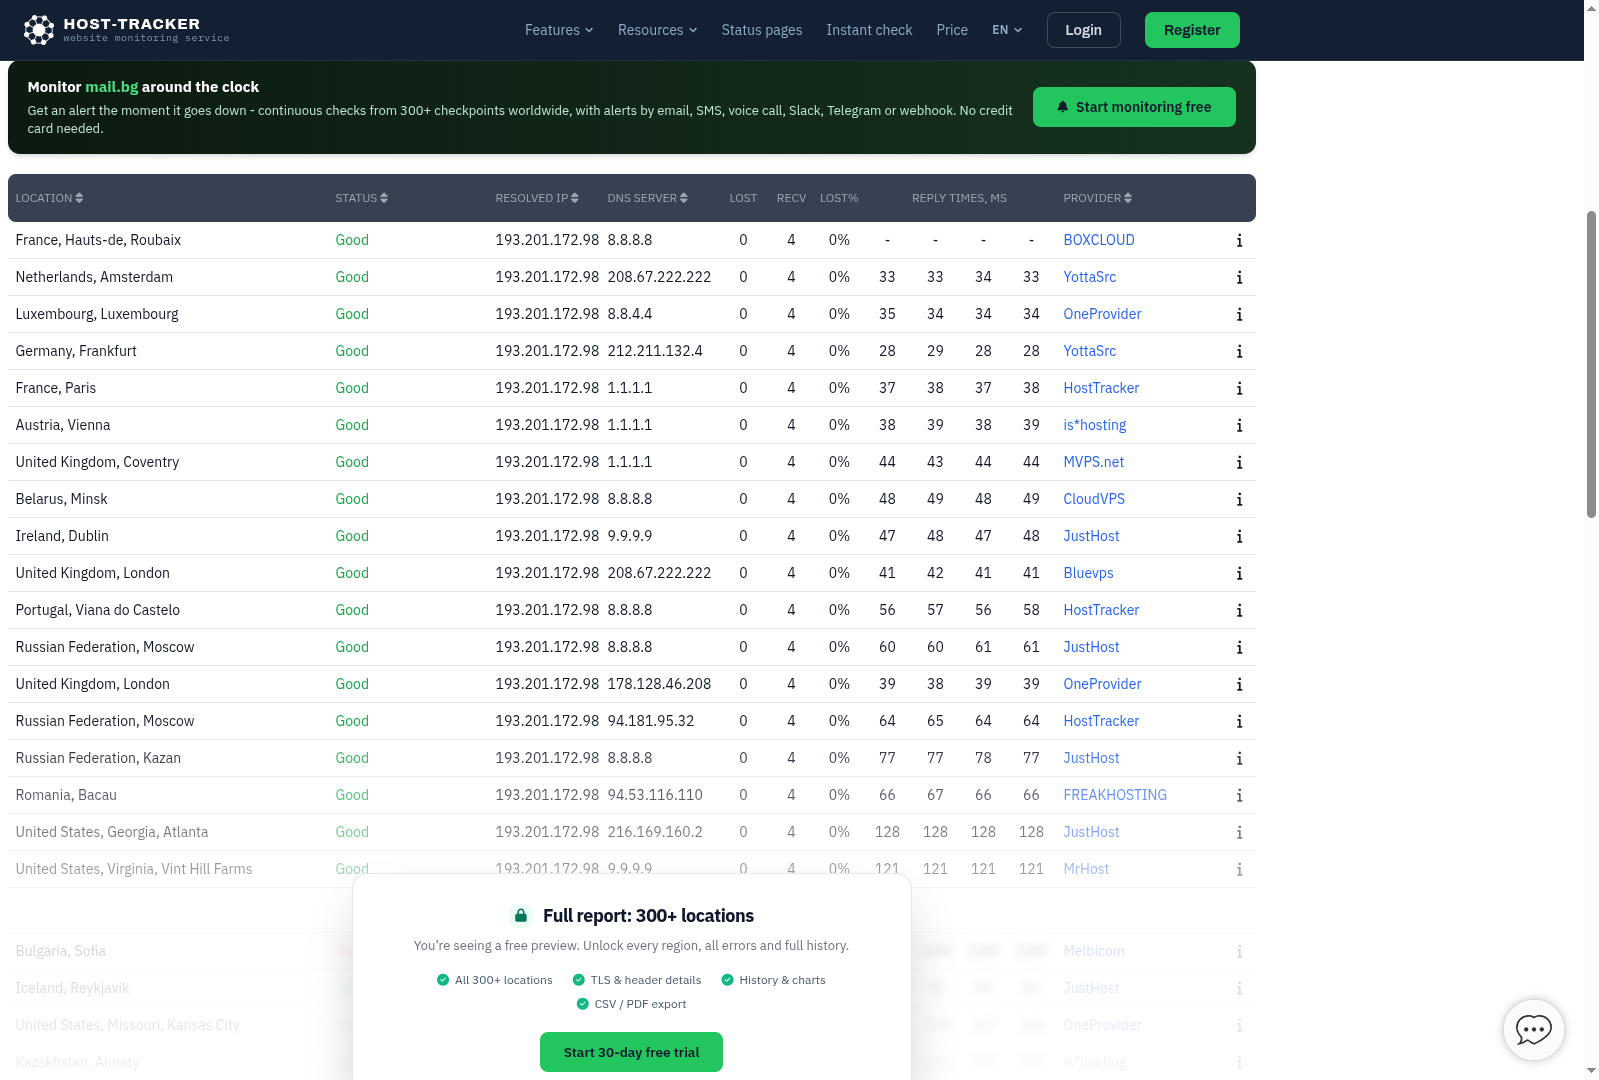Viewport: 1599px width, 1080px height.
Task: Select DNS server 94.181.95.32 cell
Action: point(651,721)
